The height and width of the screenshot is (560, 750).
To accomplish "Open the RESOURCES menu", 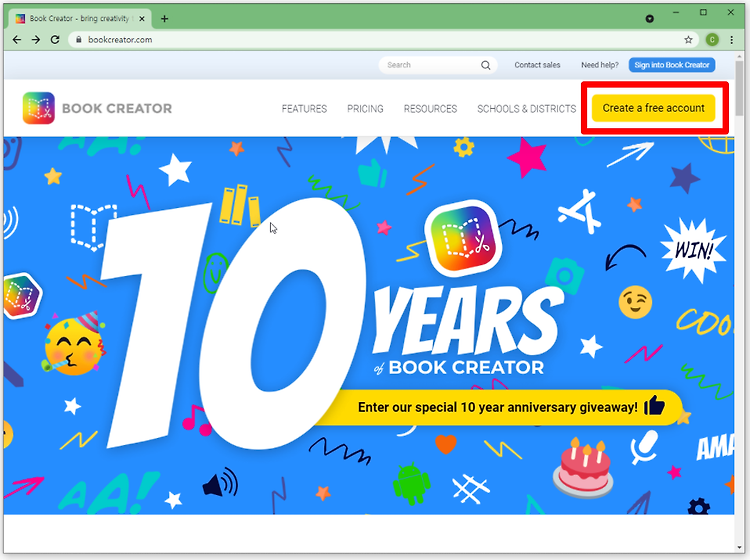I will pos(430,109).
